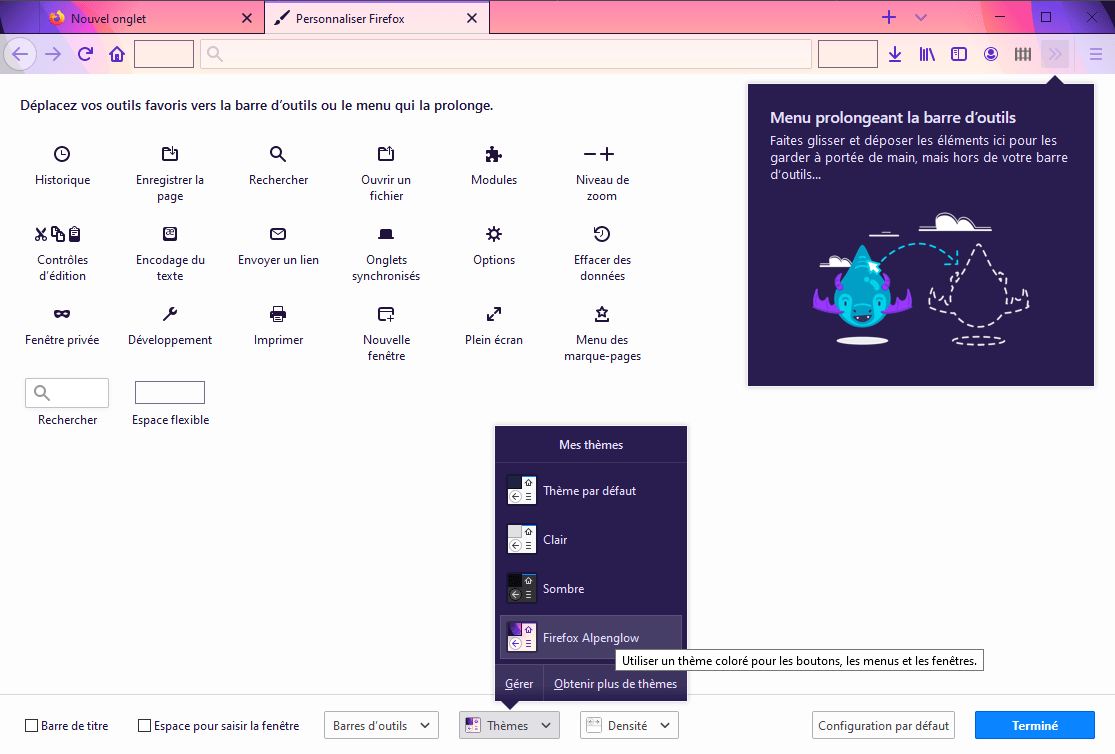Click the toolbar downloads arrow icon

(895, 54)
